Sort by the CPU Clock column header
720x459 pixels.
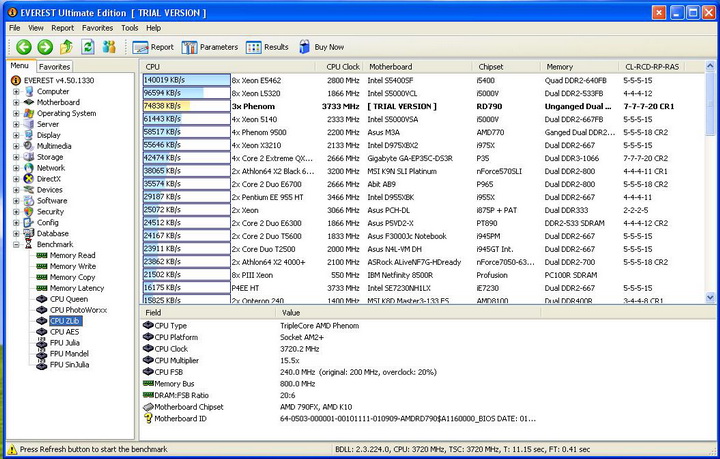coord(340,67)
